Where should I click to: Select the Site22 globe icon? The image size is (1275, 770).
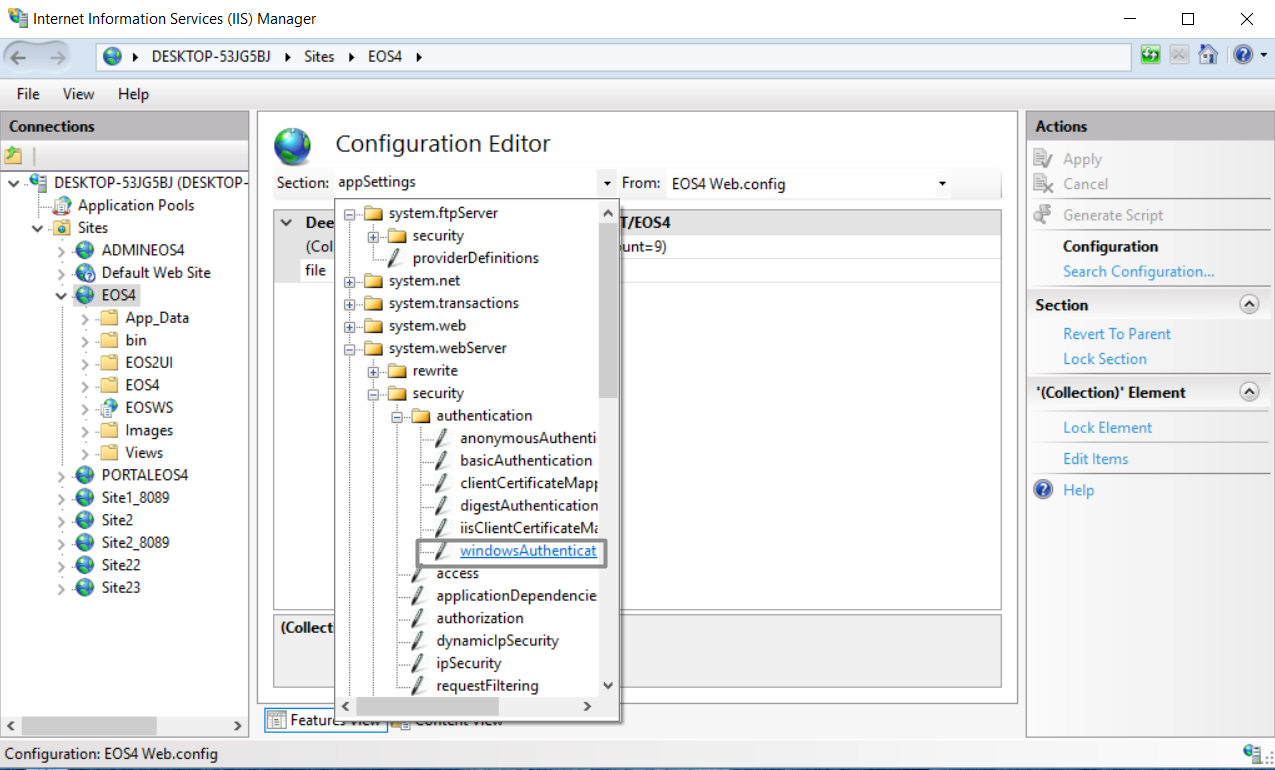coord(85,565)
